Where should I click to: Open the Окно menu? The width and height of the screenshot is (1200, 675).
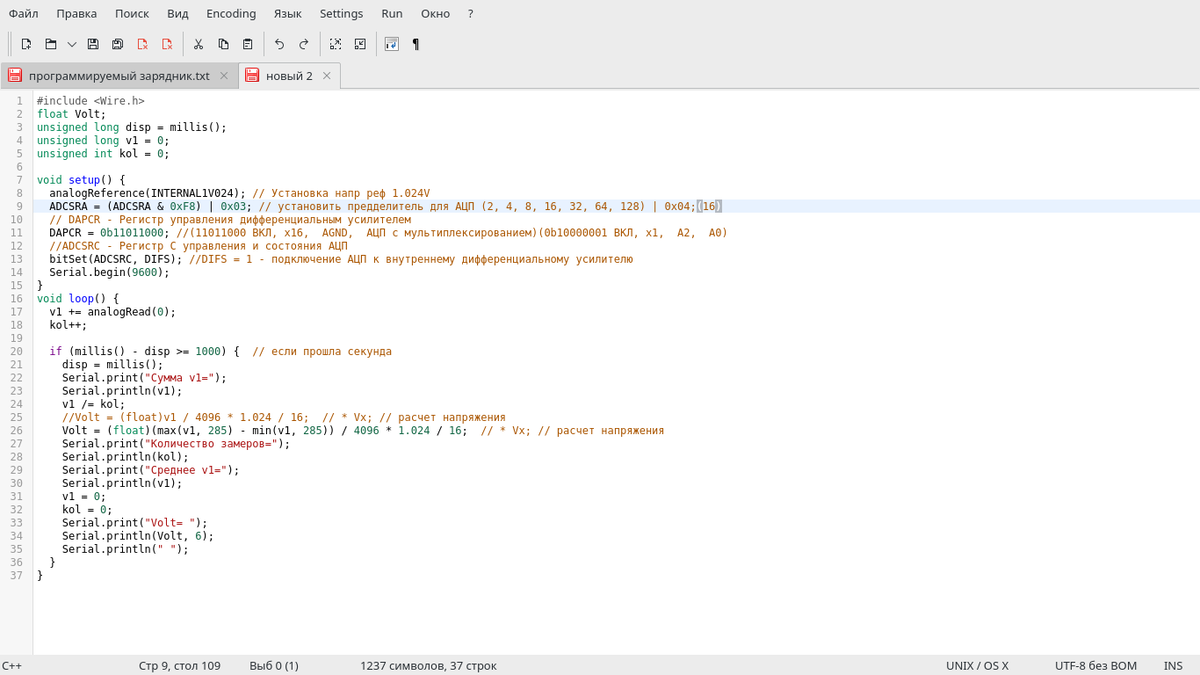click(435, 13)
